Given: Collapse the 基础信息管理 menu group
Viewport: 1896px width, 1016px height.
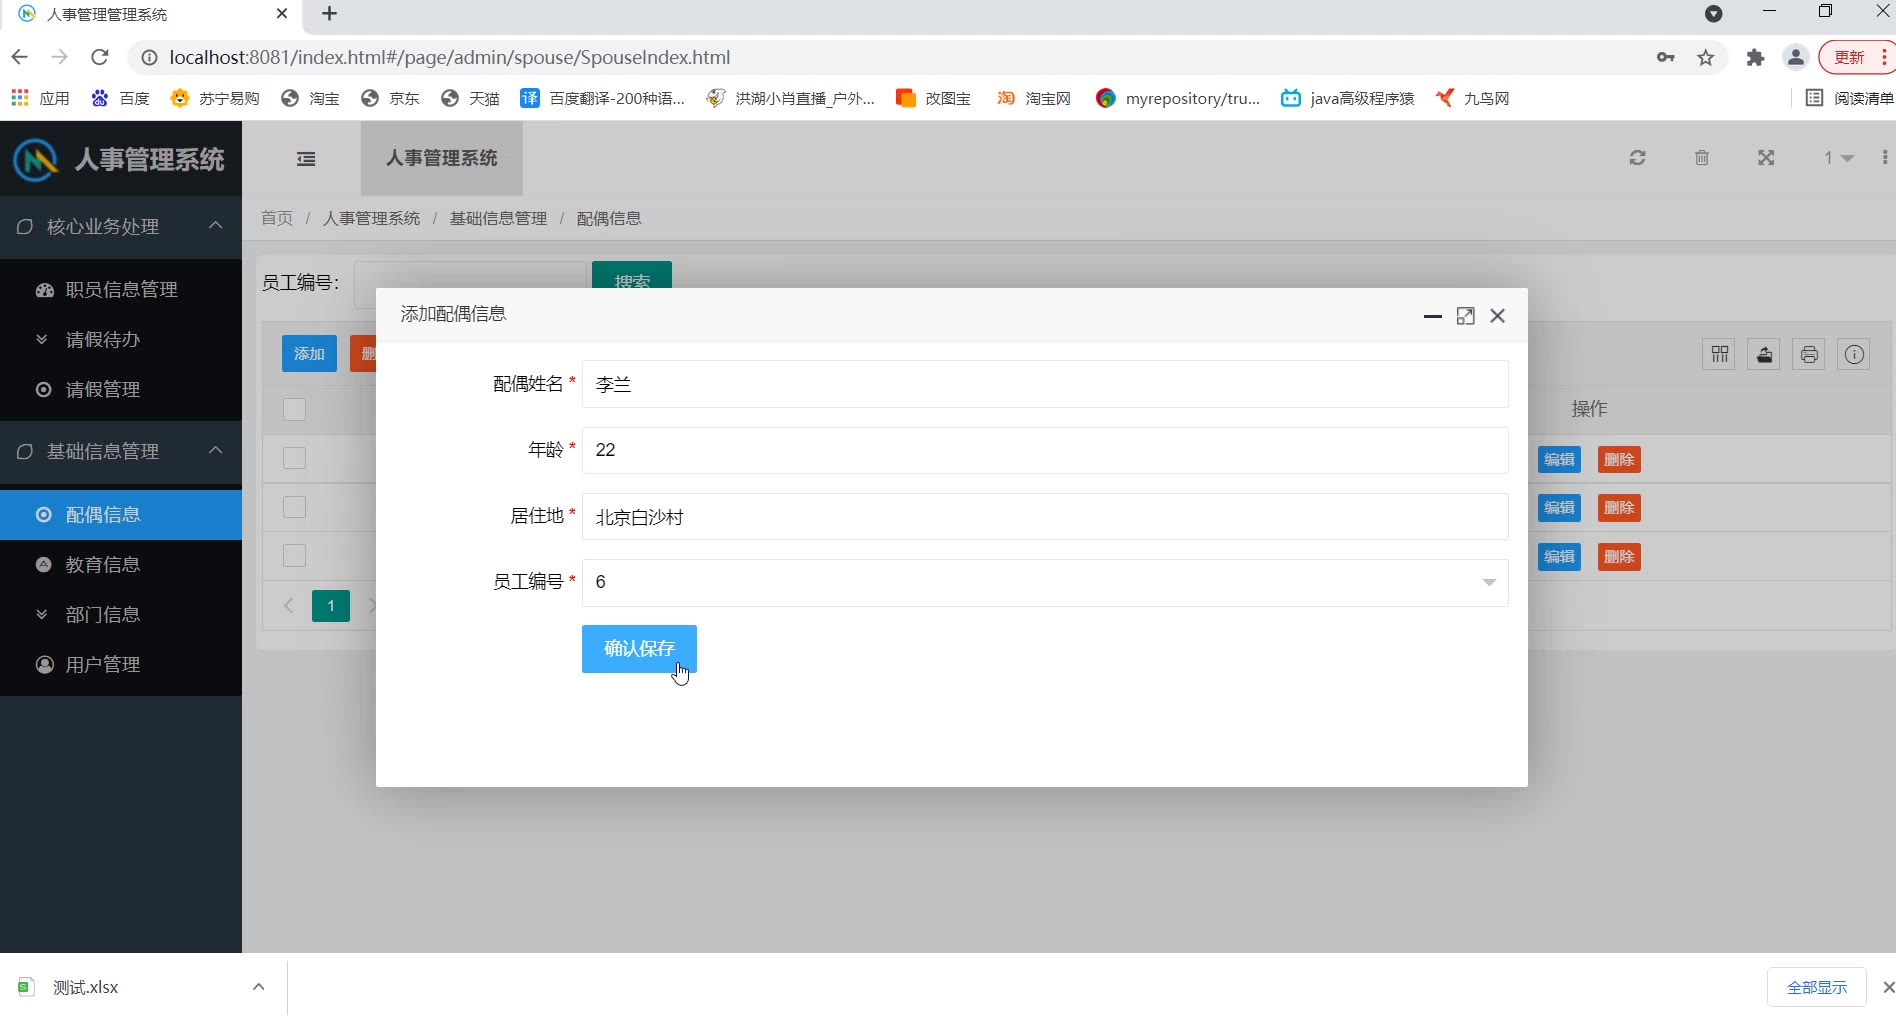Looking at the screenshot, I should coord(121,452).
